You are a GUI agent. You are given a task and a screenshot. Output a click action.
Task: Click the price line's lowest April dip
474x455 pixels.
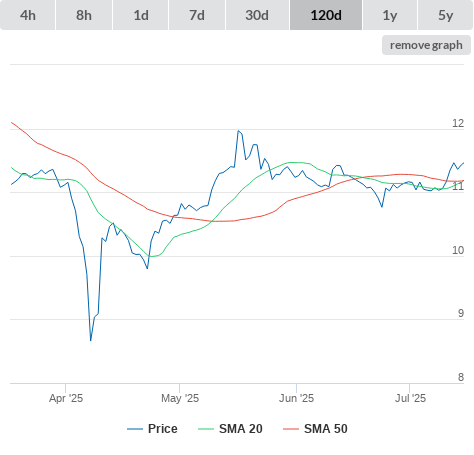(91, 340)
